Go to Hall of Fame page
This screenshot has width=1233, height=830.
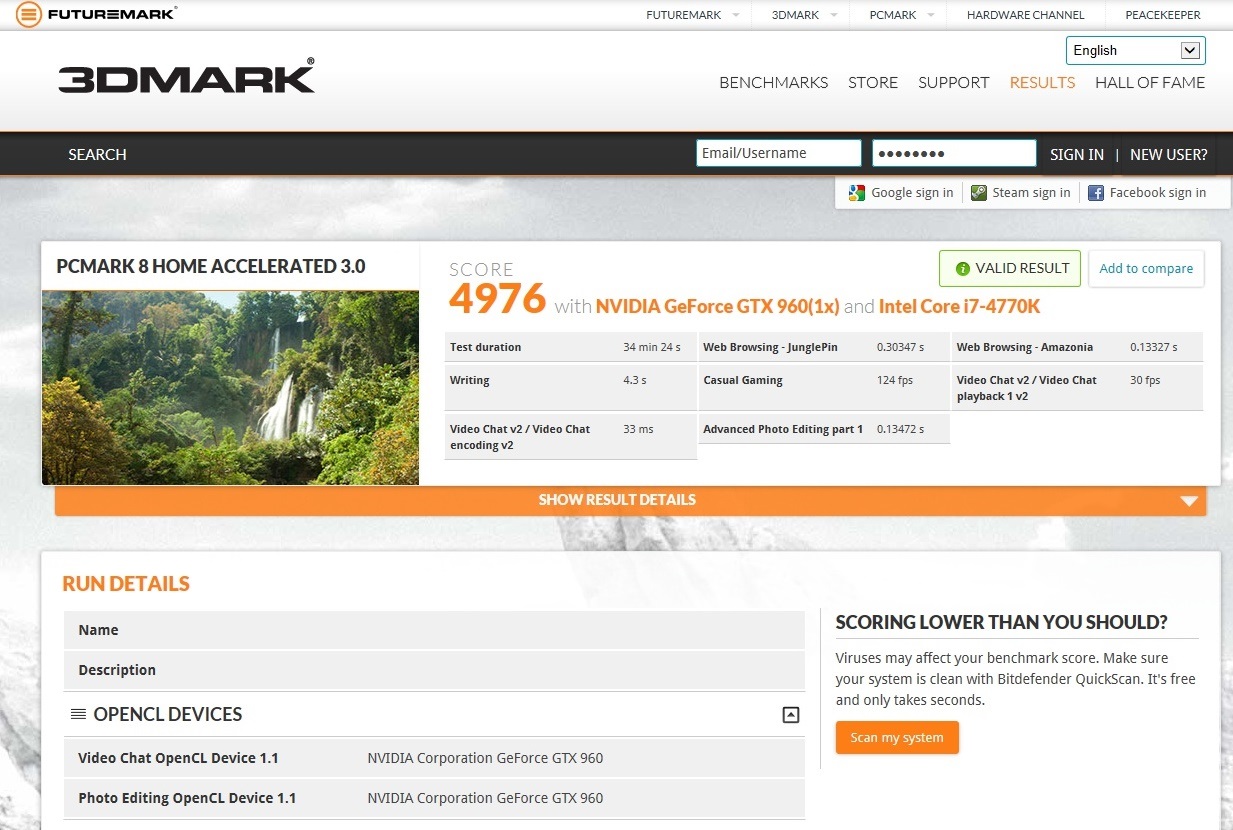(x=1149, y=83)
